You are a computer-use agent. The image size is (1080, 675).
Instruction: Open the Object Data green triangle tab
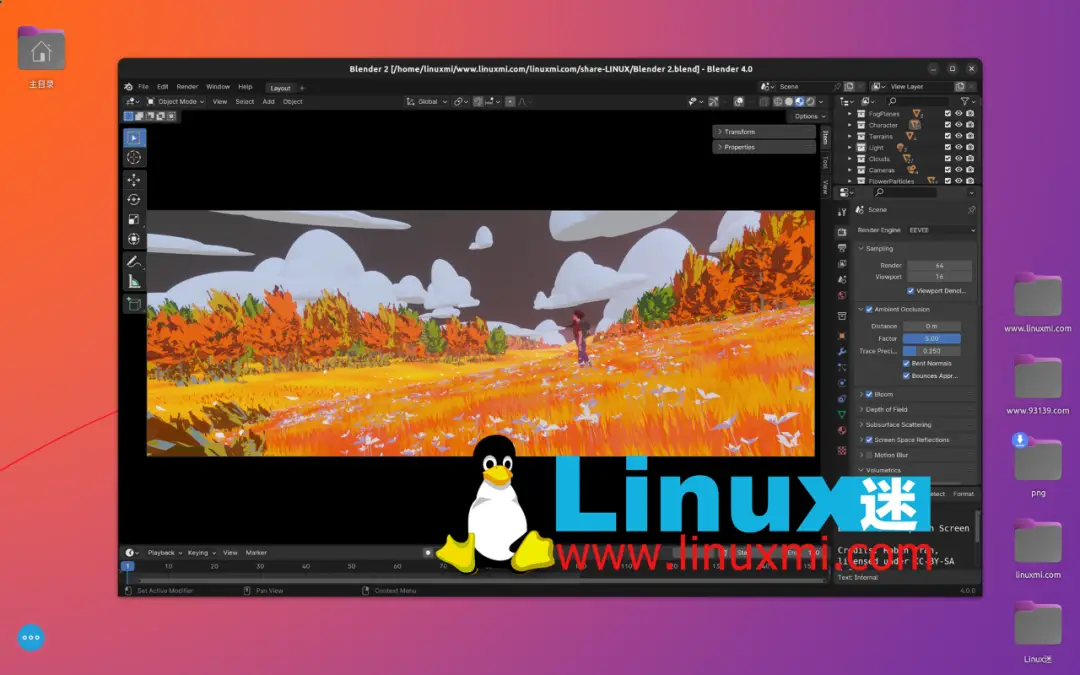[842, 415]
